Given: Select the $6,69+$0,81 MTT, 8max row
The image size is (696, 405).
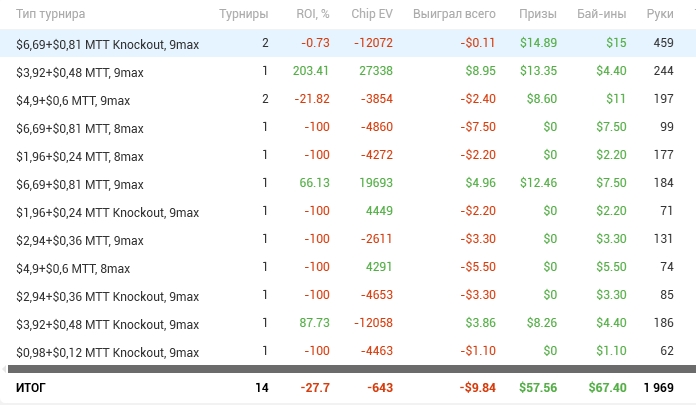Looking at the screenshot, I should (81, 127).
